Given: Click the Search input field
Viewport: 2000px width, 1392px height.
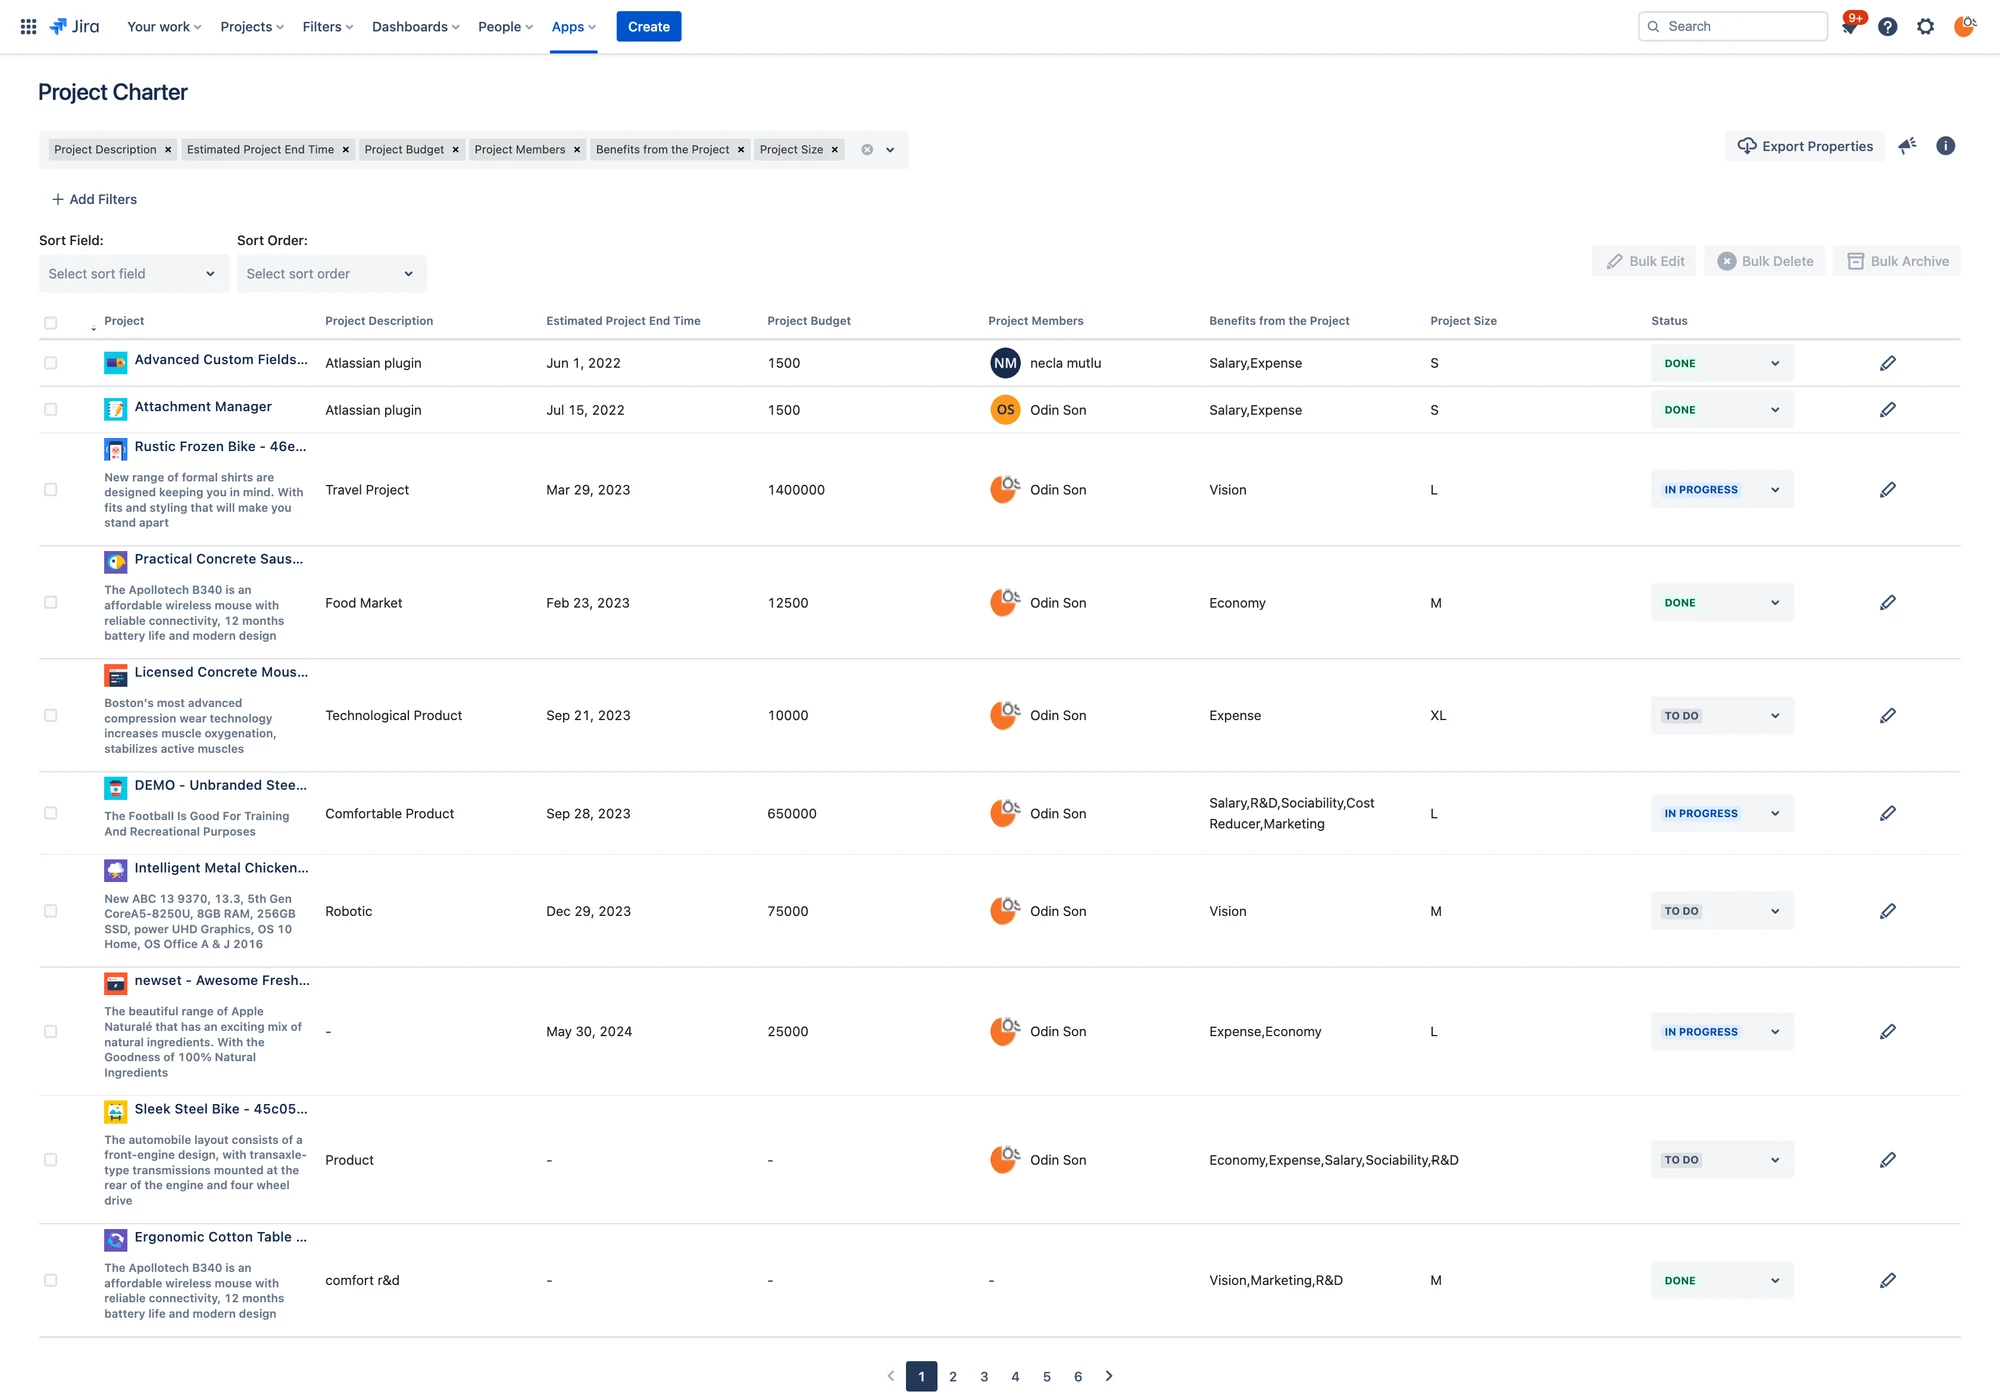Looking at the screenshot, I should pos(1733,27).
